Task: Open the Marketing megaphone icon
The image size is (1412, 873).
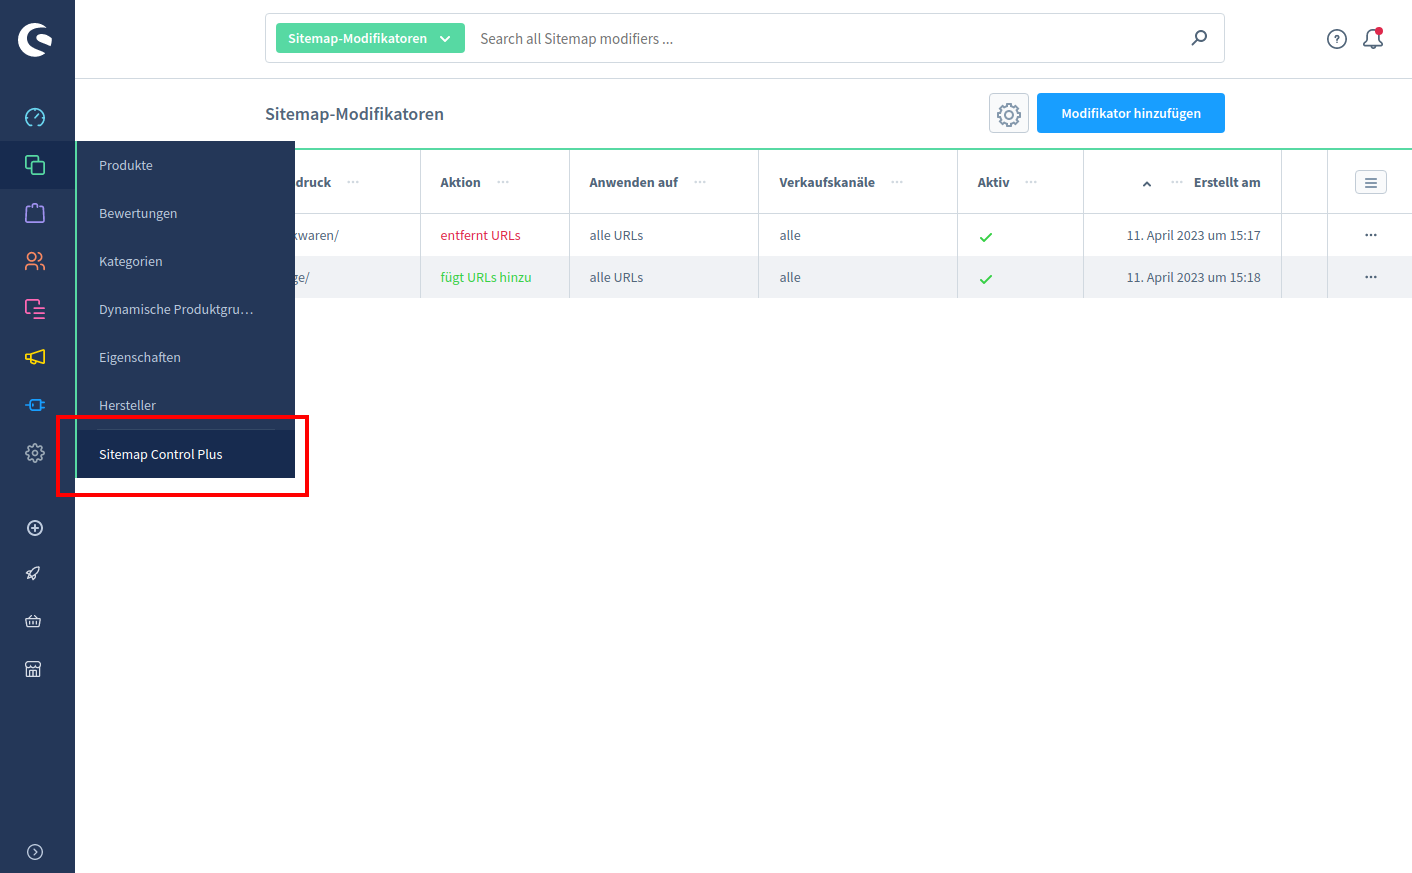Action: tap(35, 357)
